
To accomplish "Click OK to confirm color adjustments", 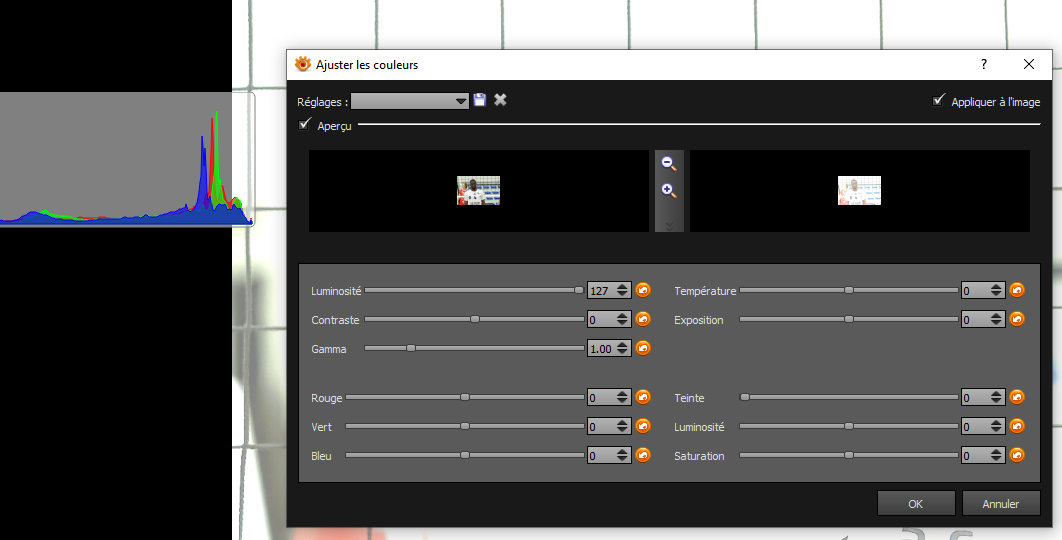I will point(916,503).
